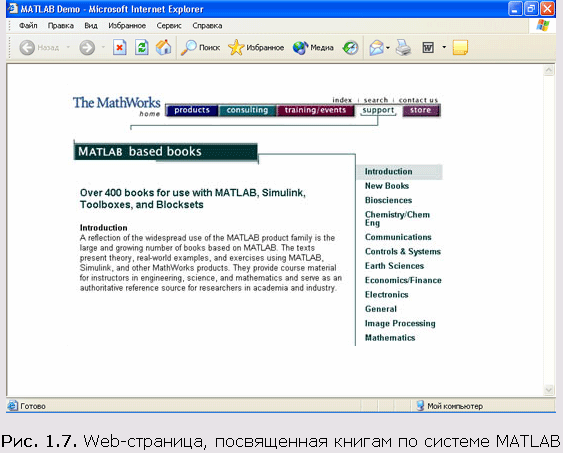
Task: Click the Windows flag logo
Action: pos(543,25)
